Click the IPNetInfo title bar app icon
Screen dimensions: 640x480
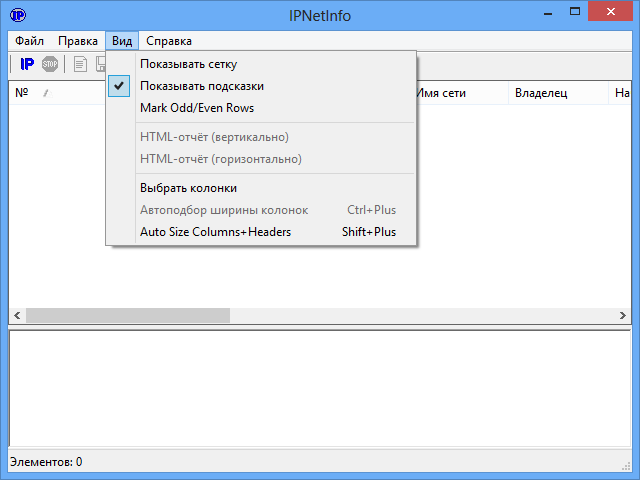click(x=18, y=15)
